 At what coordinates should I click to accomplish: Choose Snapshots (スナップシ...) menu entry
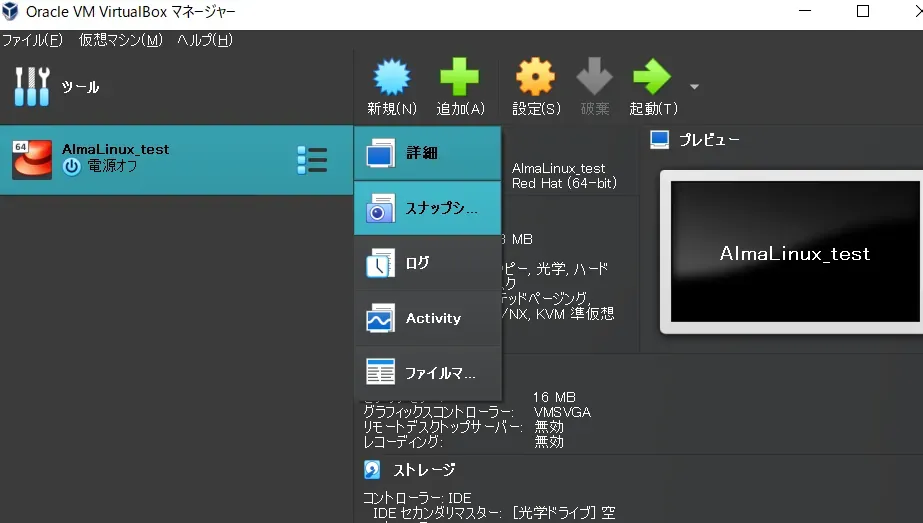[427, 209]
